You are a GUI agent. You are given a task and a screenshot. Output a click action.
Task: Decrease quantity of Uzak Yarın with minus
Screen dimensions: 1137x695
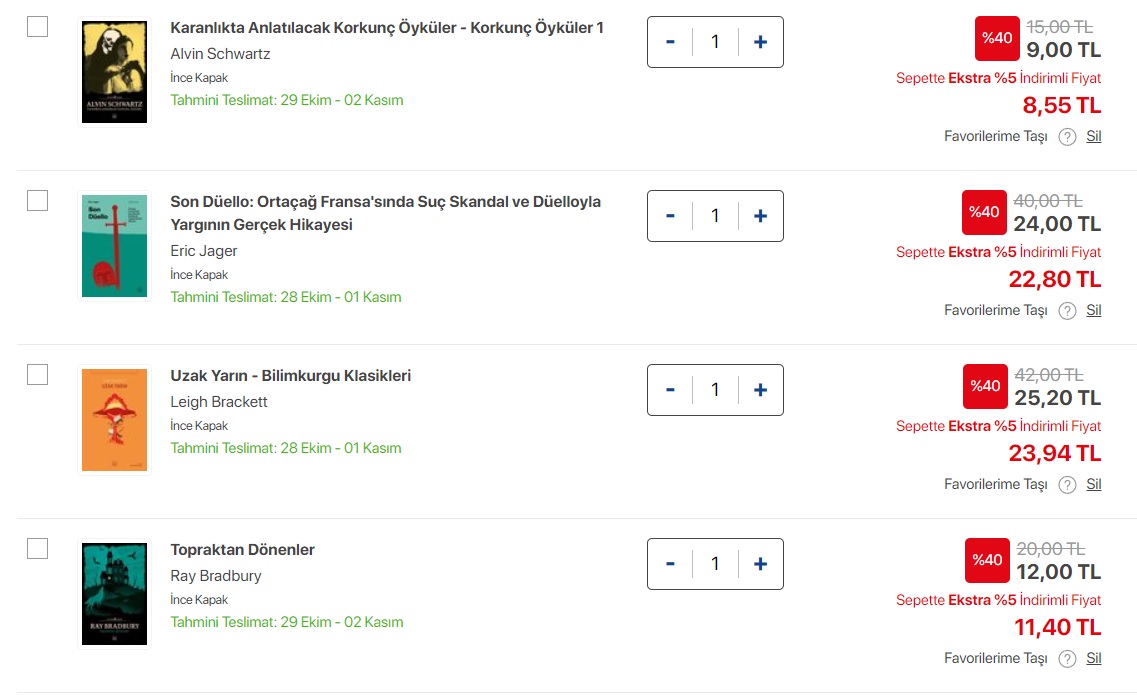pyautogui.click(x=670, y=390)
